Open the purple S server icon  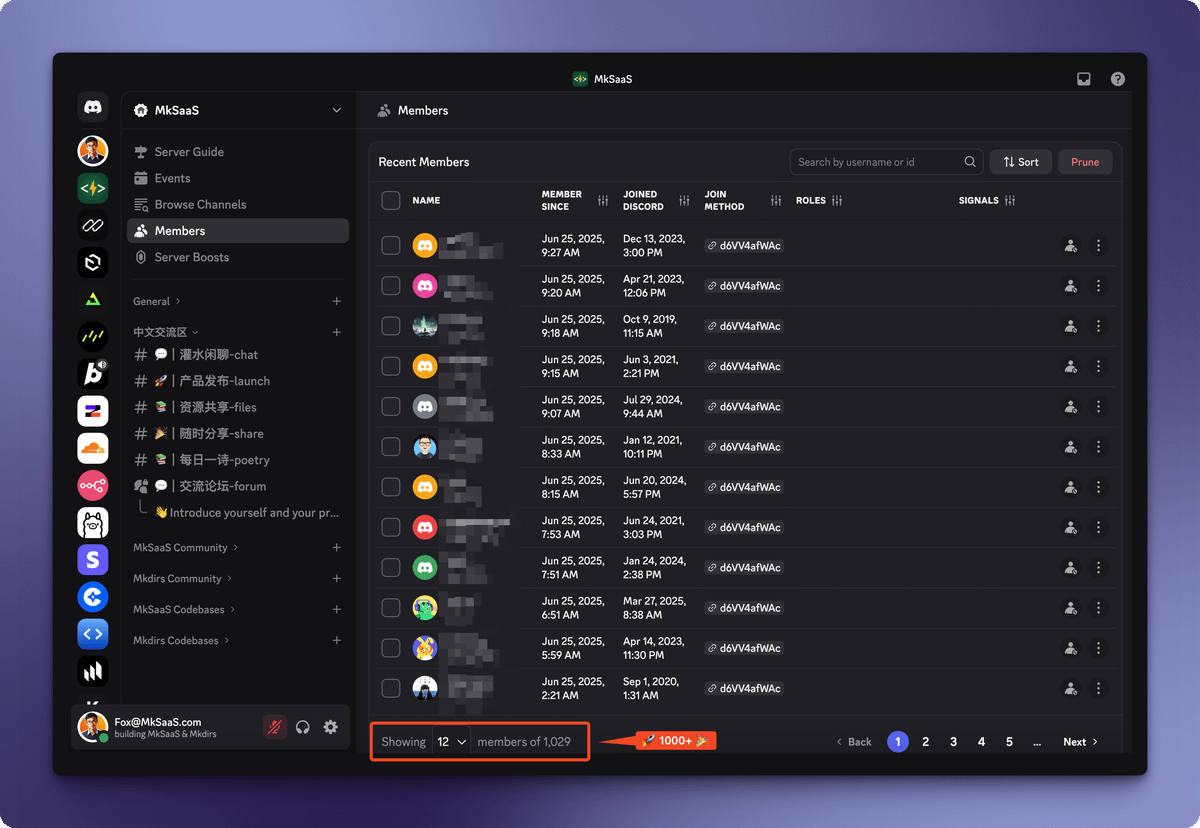pyautogui.click(x=93, y=560)
